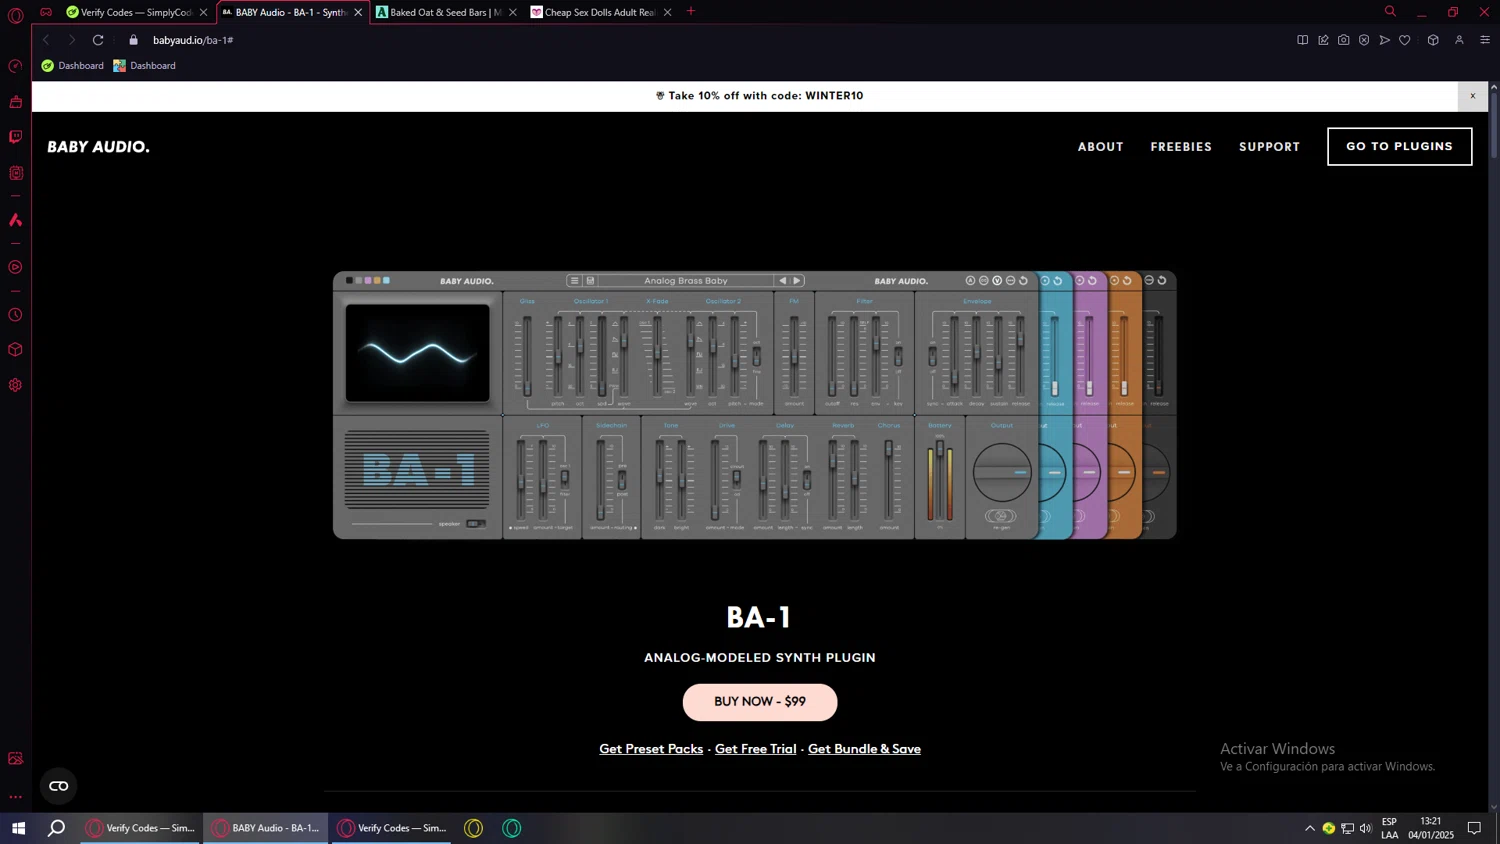
Task: Open the second Dashboard bookmark with picture icon
Action: [x=144, y=66]
